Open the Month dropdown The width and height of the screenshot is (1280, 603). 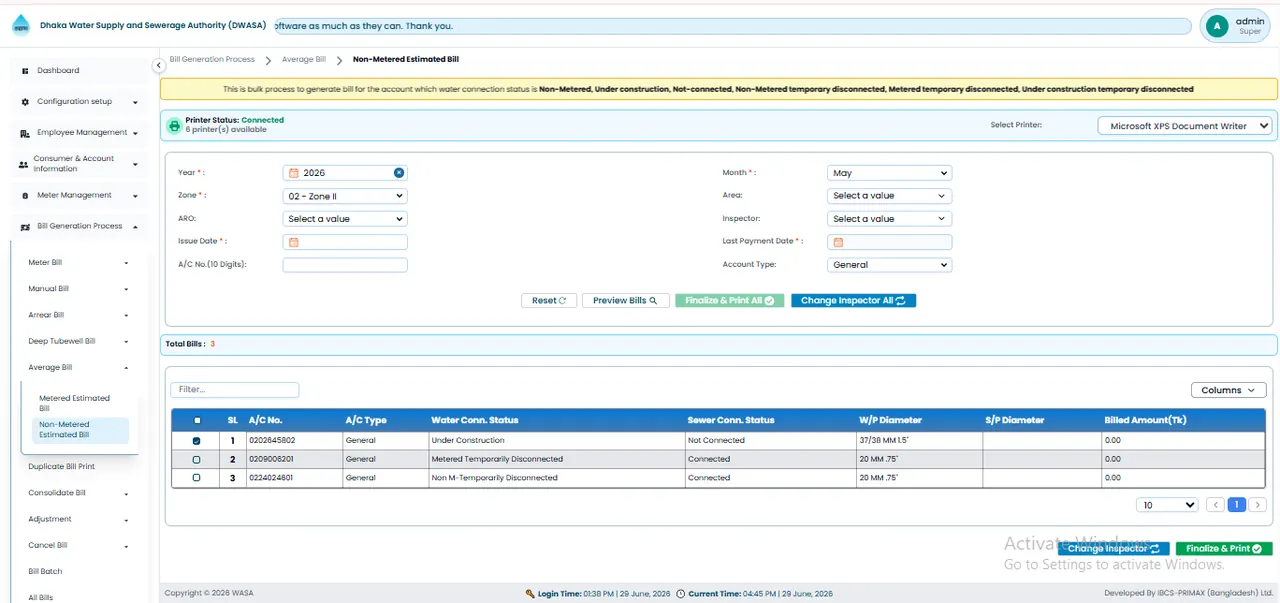pyautogui.click(x=889, y=173)
